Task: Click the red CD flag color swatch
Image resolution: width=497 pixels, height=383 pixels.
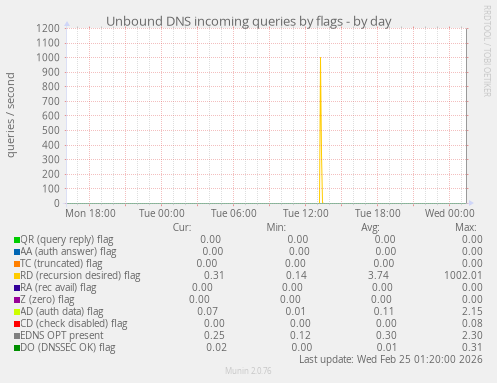Action: [x=17, y=324]
